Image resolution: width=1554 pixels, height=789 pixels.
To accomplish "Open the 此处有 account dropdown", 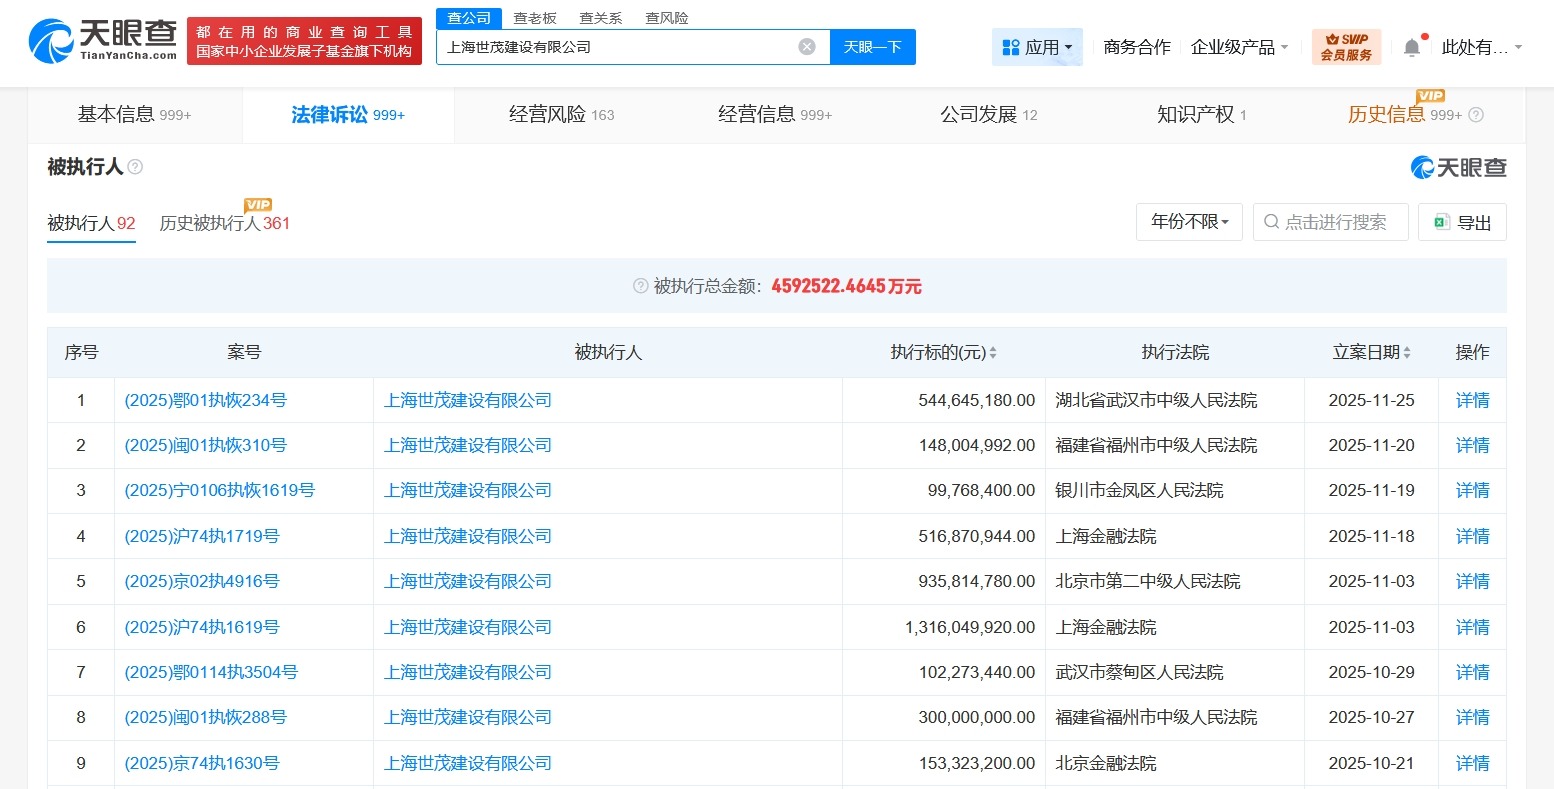I will [1479, 46].
